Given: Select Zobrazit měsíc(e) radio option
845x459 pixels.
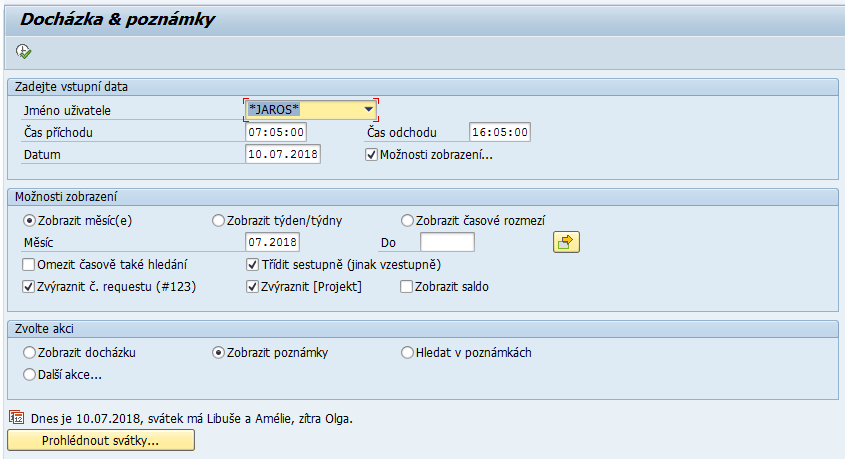Looking at the screenshot, I should click(x=29, y=221).
